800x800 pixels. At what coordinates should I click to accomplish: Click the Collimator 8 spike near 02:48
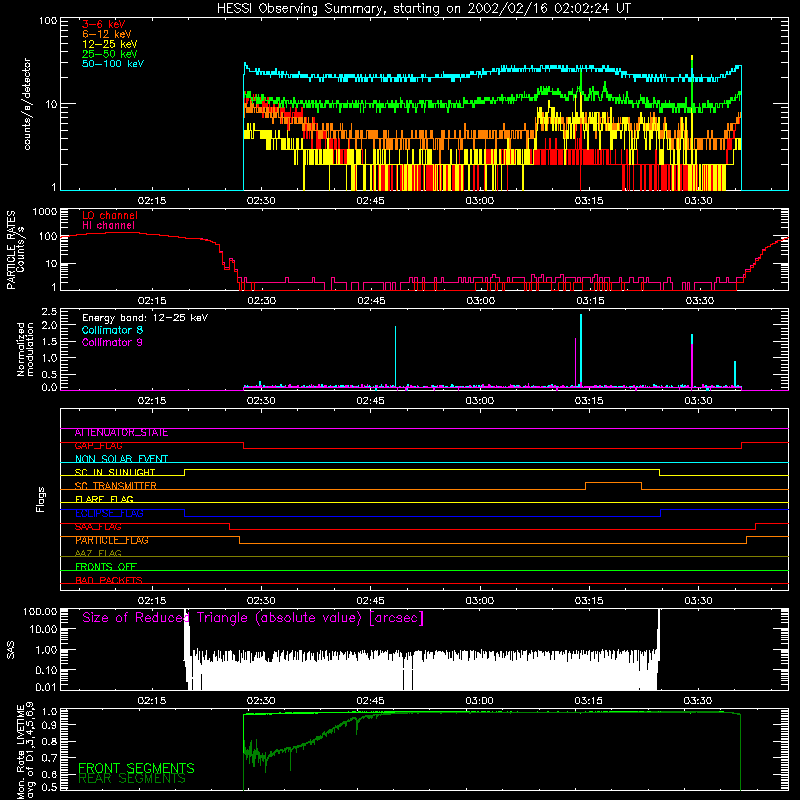[x=395, y=357]
